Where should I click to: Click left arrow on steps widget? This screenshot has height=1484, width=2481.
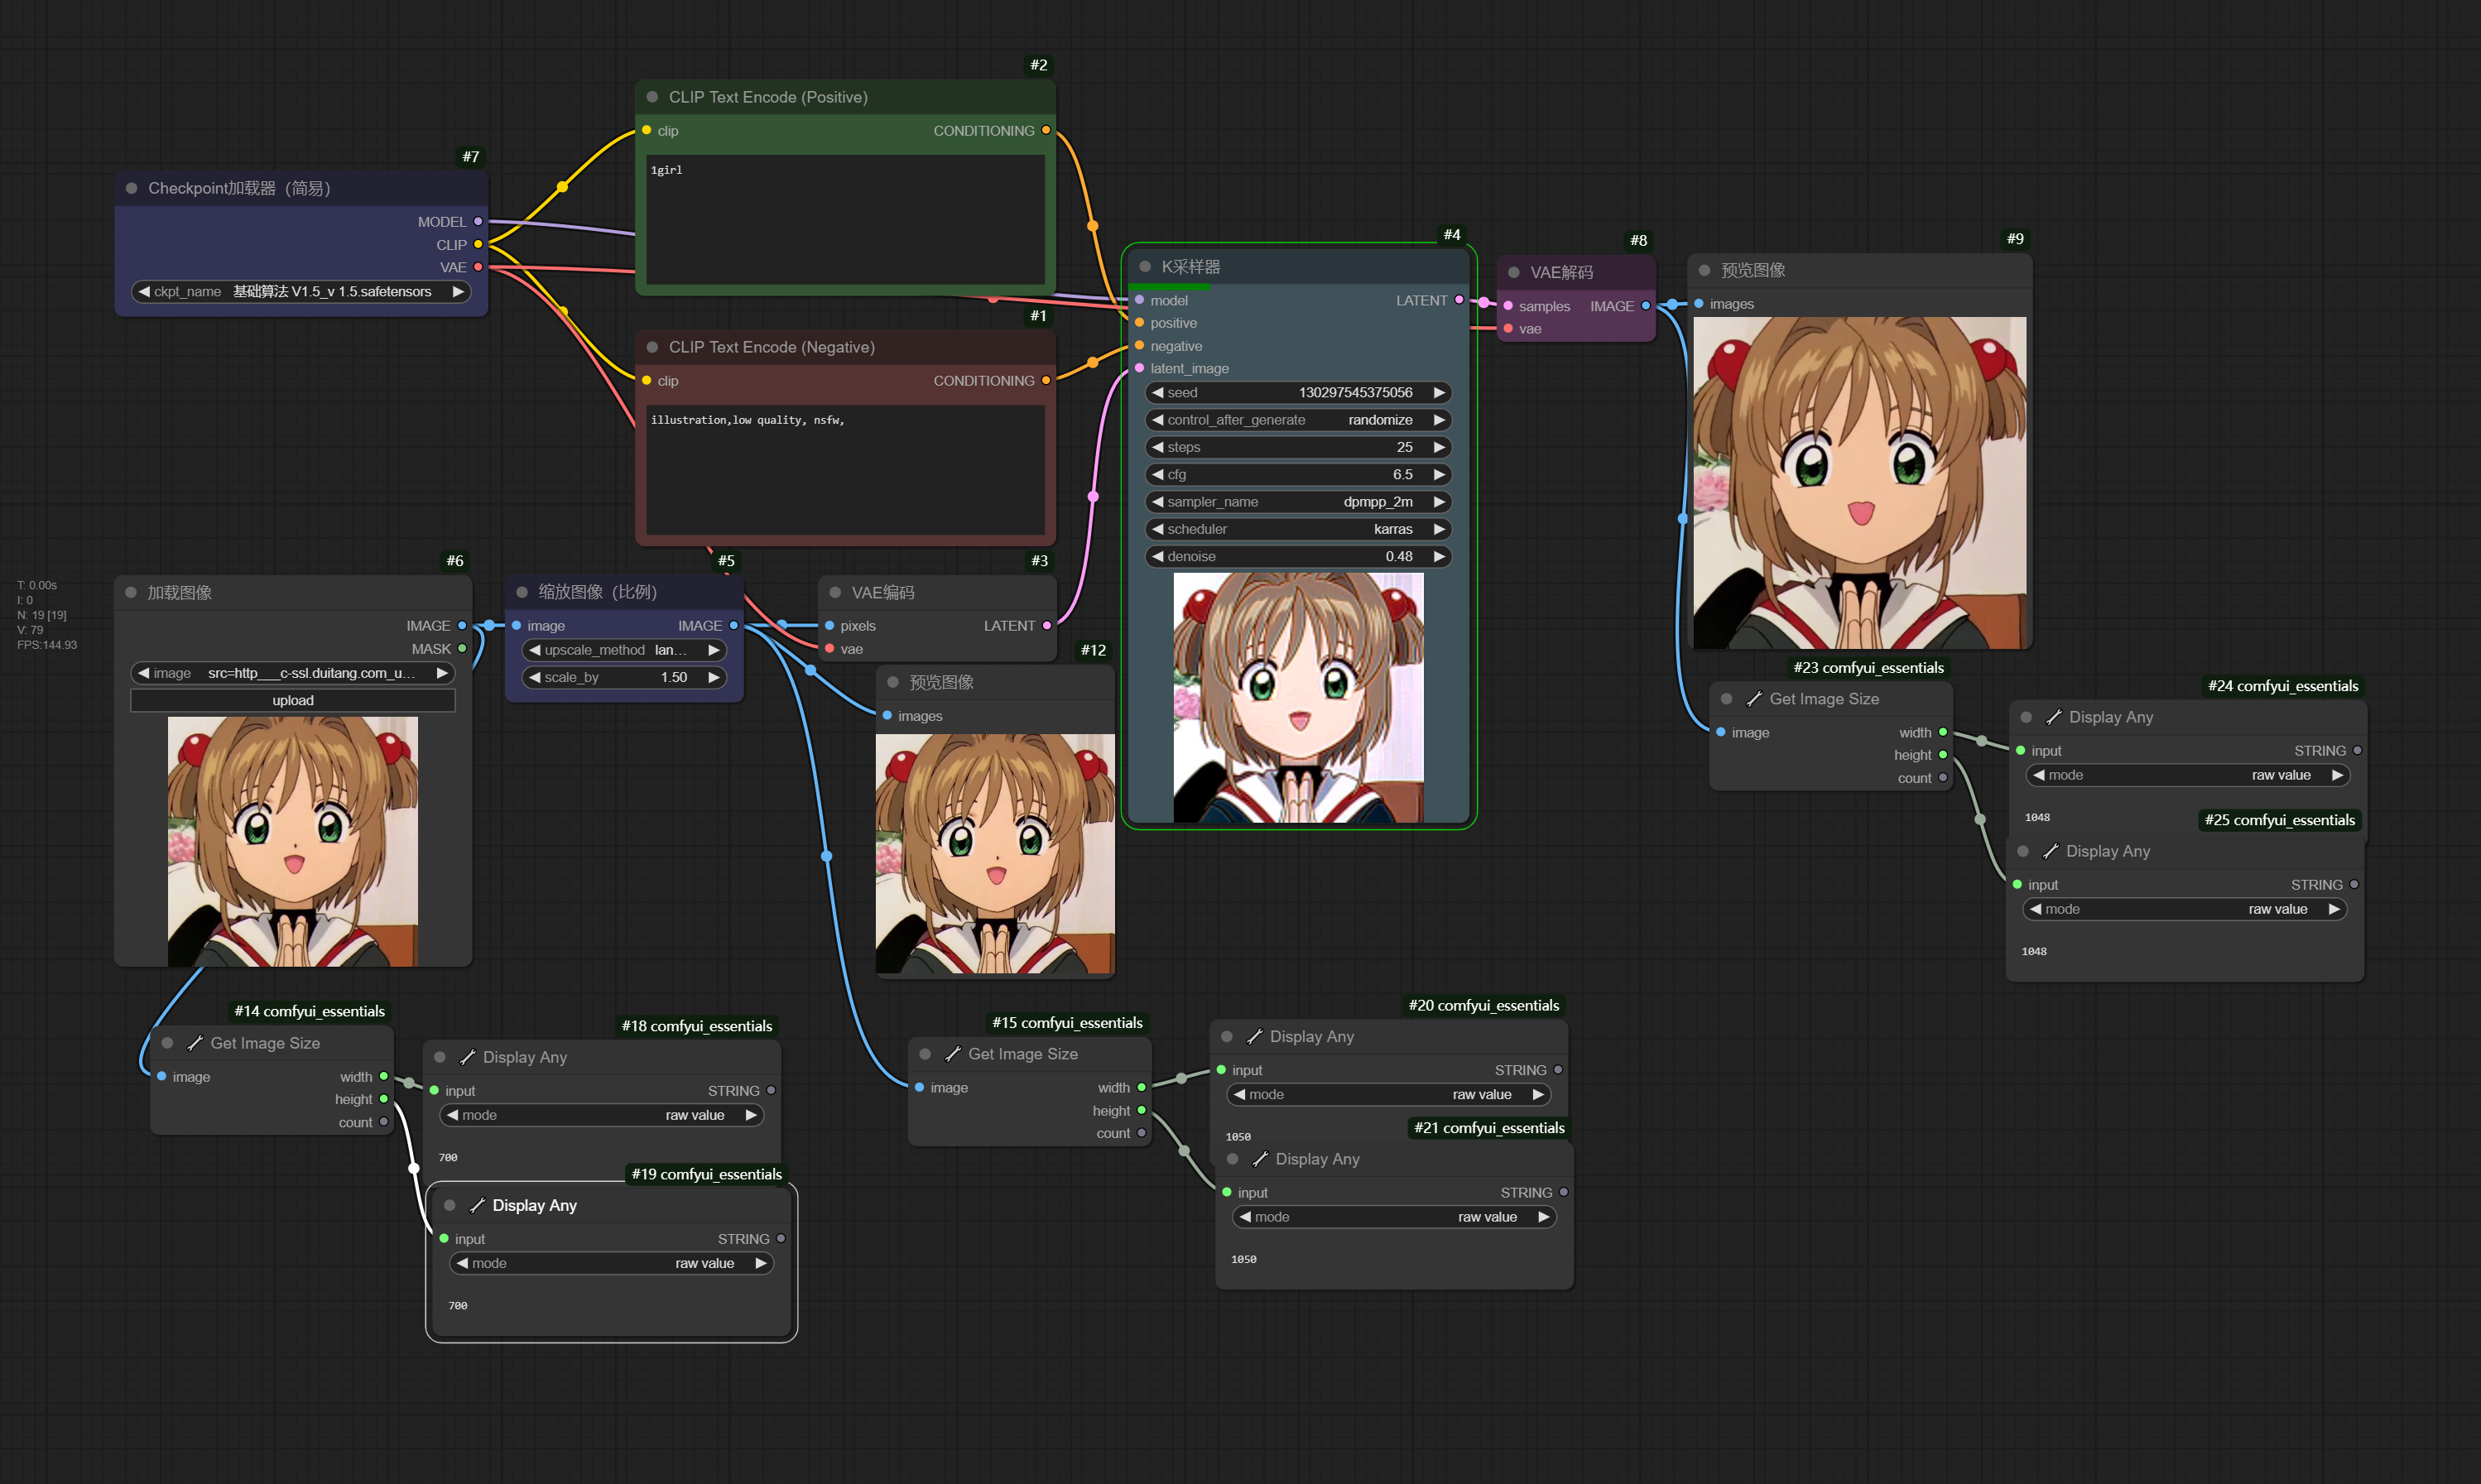pyautogui.click(x=1157, y=447)
